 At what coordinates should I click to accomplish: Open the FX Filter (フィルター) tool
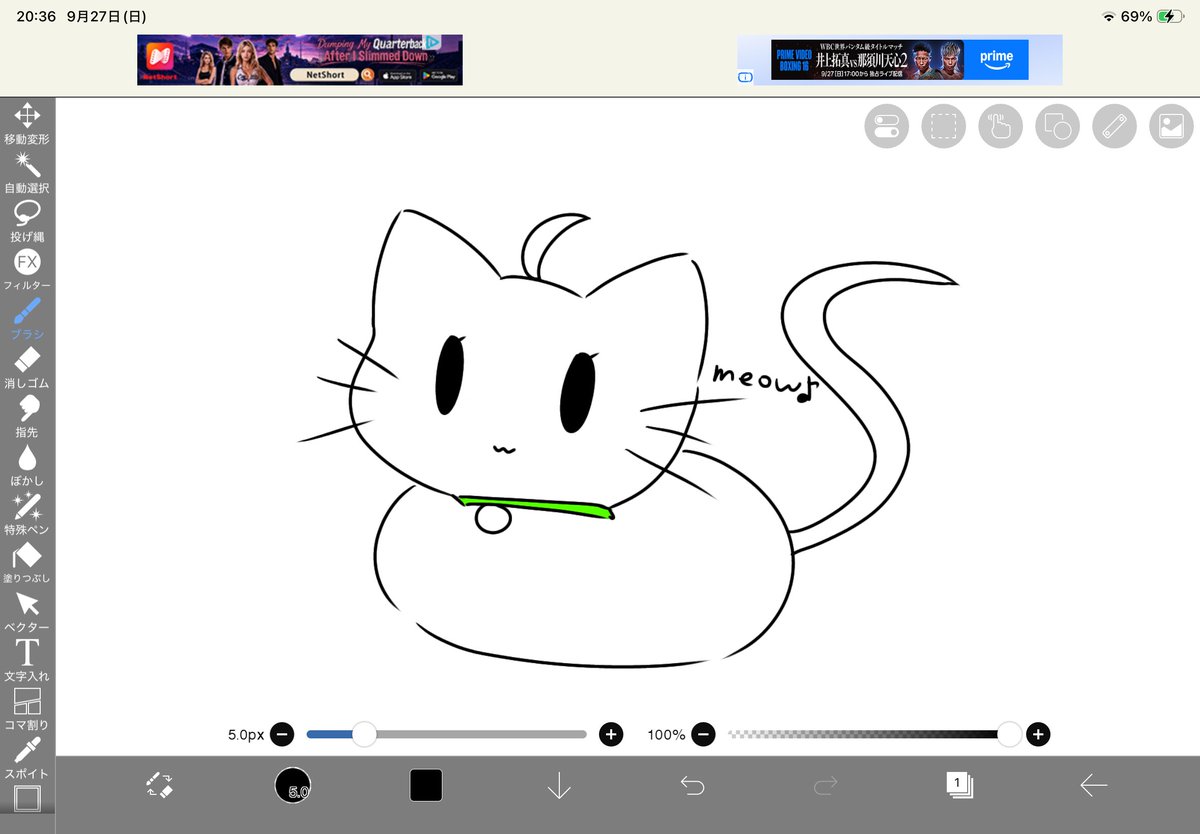[27, 271]
